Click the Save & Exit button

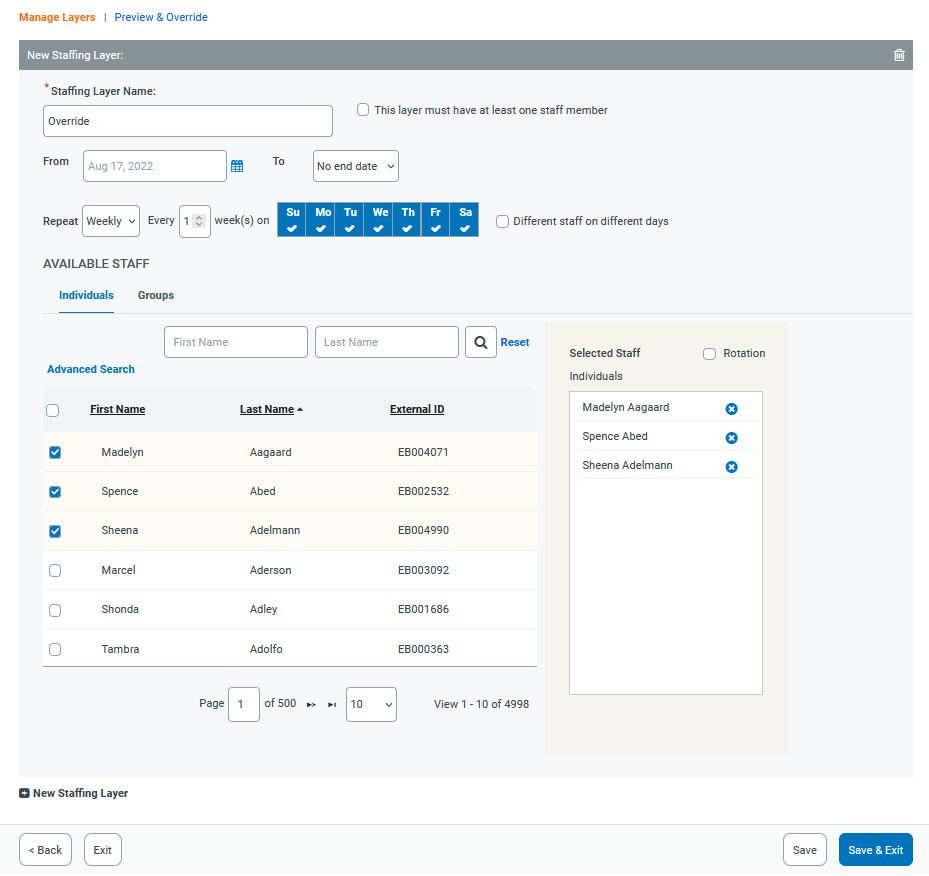coord(875,850)
